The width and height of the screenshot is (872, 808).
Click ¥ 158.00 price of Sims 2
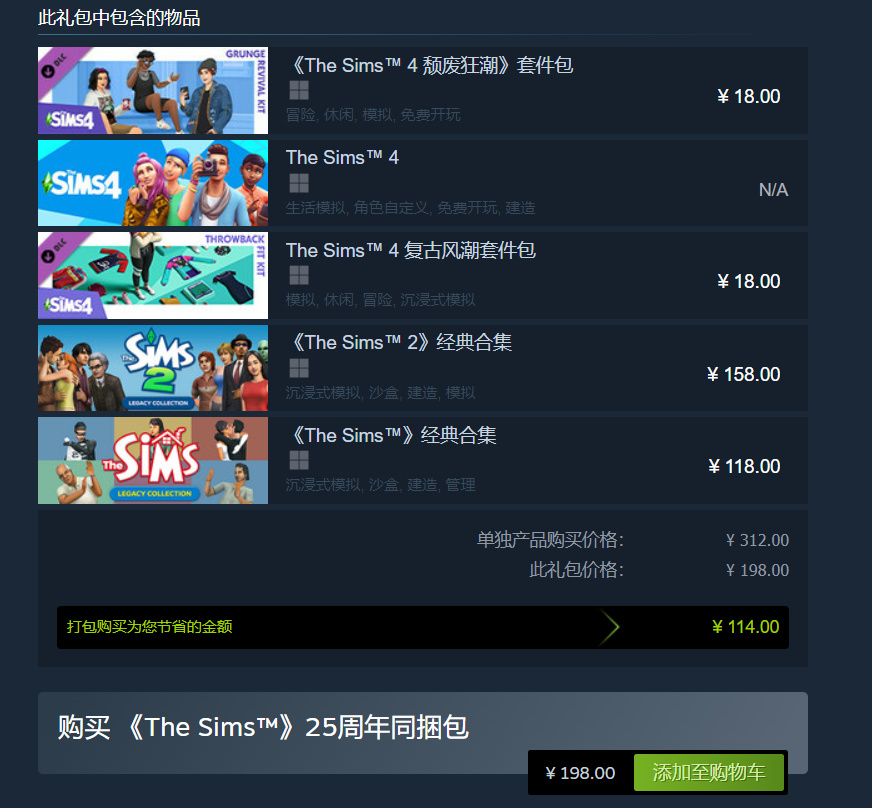[x=744, y=374]
